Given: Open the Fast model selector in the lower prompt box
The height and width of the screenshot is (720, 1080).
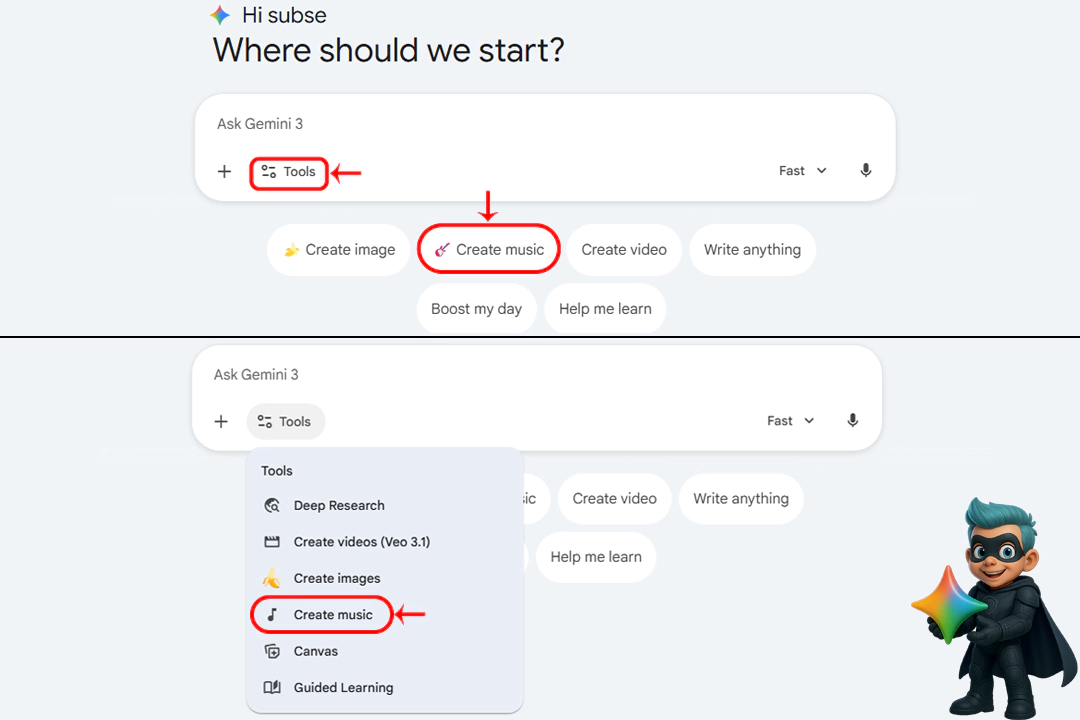Looking at the screenshot, I should (x=790, y=421).
